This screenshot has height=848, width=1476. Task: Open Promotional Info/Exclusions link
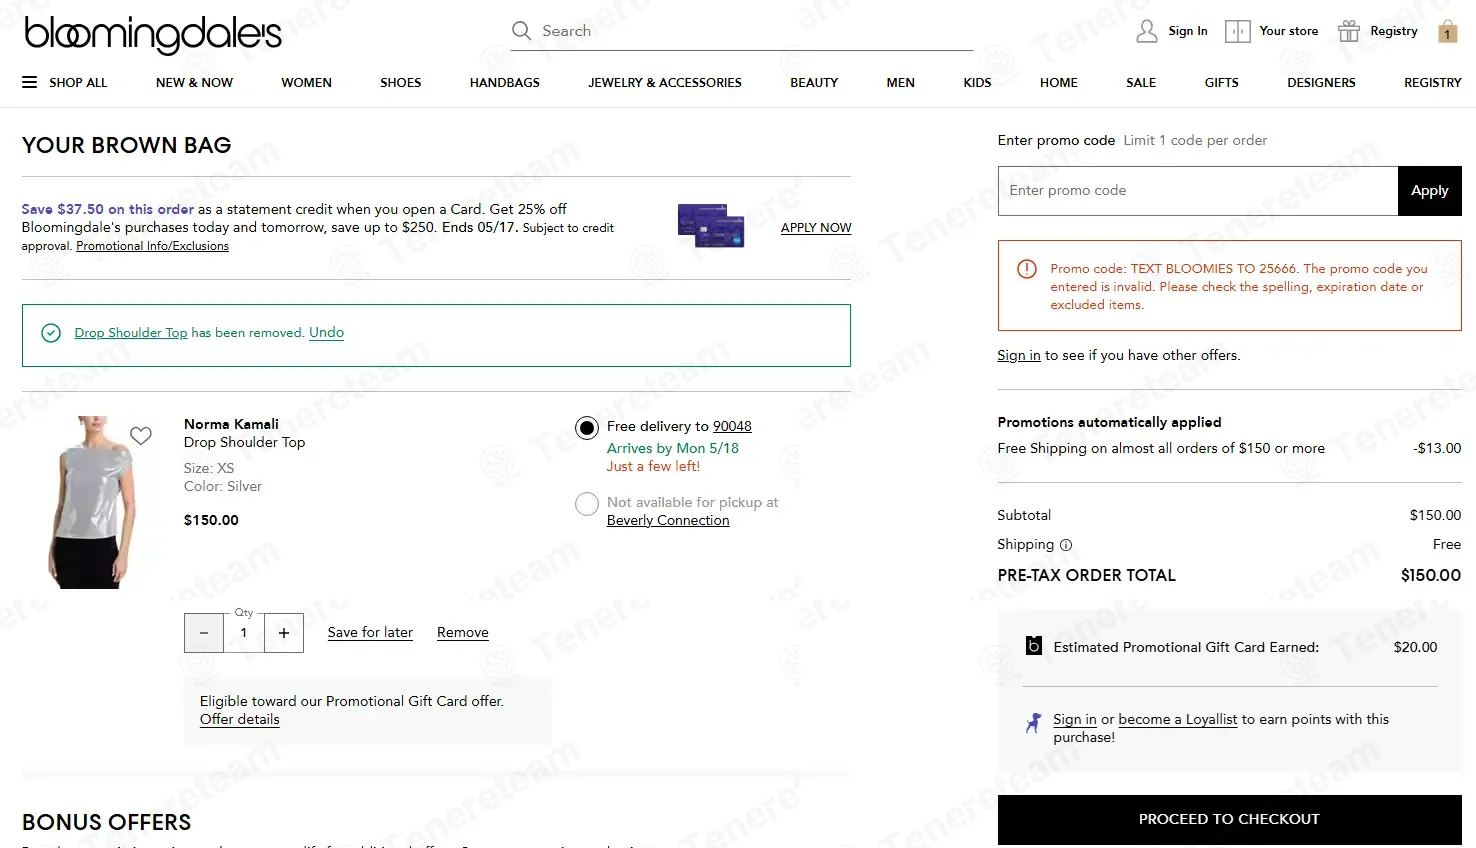(x=152, y=246)
